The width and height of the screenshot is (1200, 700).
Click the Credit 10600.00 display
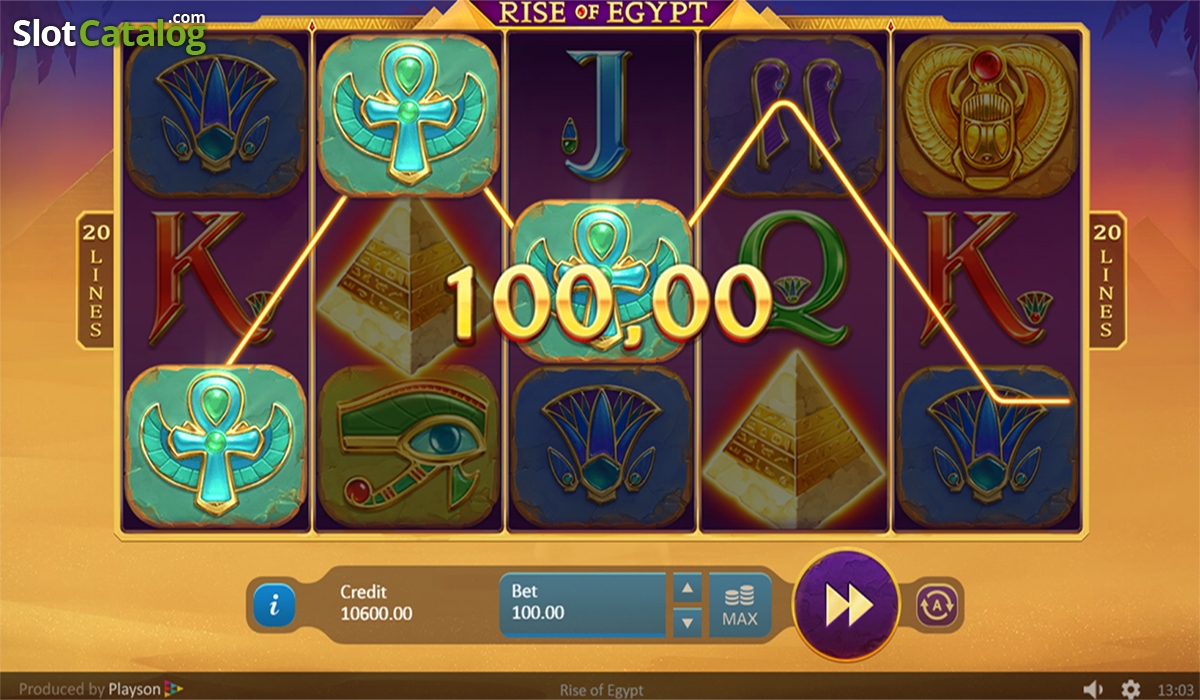(376, 603)
